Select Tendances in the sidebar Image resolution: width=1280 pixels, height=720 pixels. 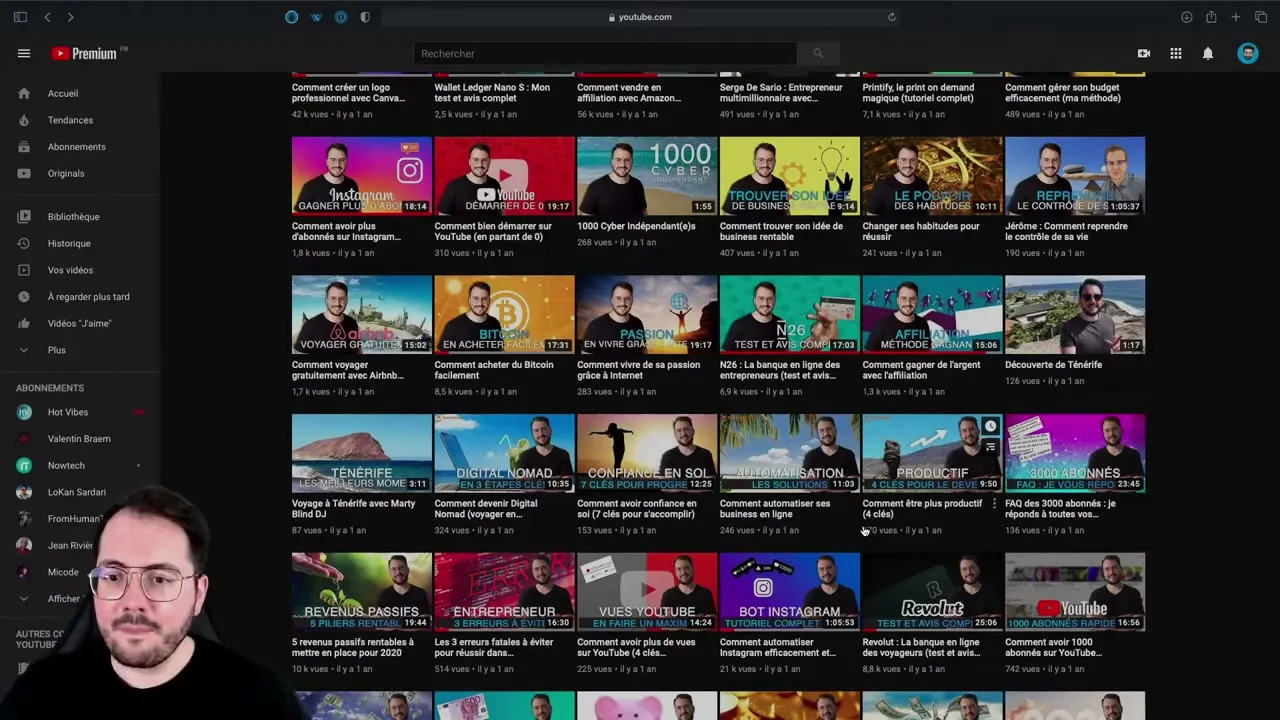pos(70,120)
